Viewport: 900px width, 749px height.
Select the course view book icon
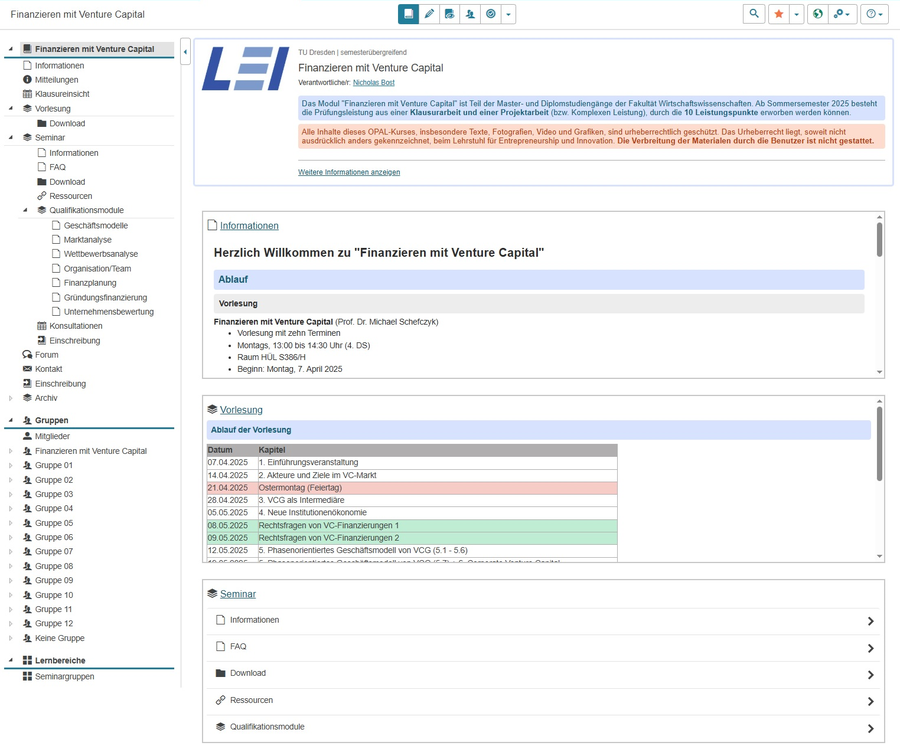[408, 14]
